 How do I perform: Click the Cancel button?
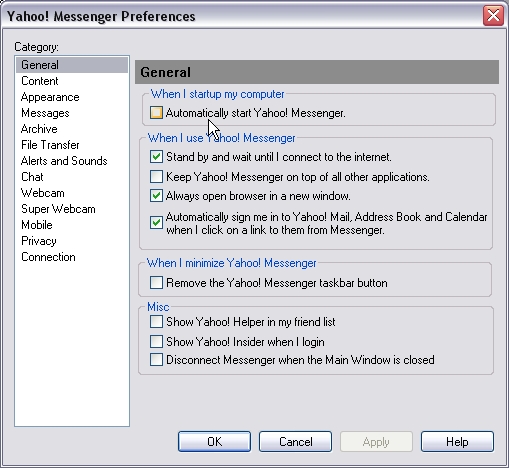[x=295, y=442]
